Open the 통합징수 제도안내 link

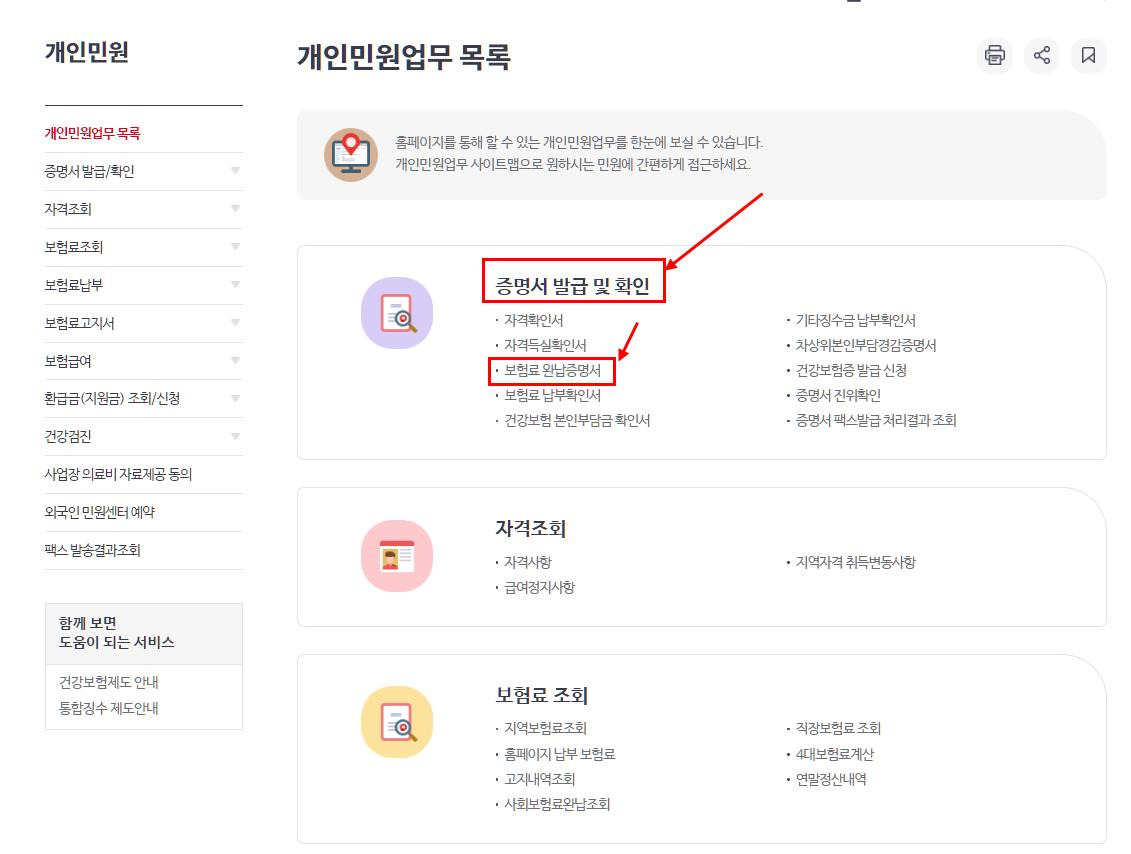pyautogui.click(x=108, y=708)
